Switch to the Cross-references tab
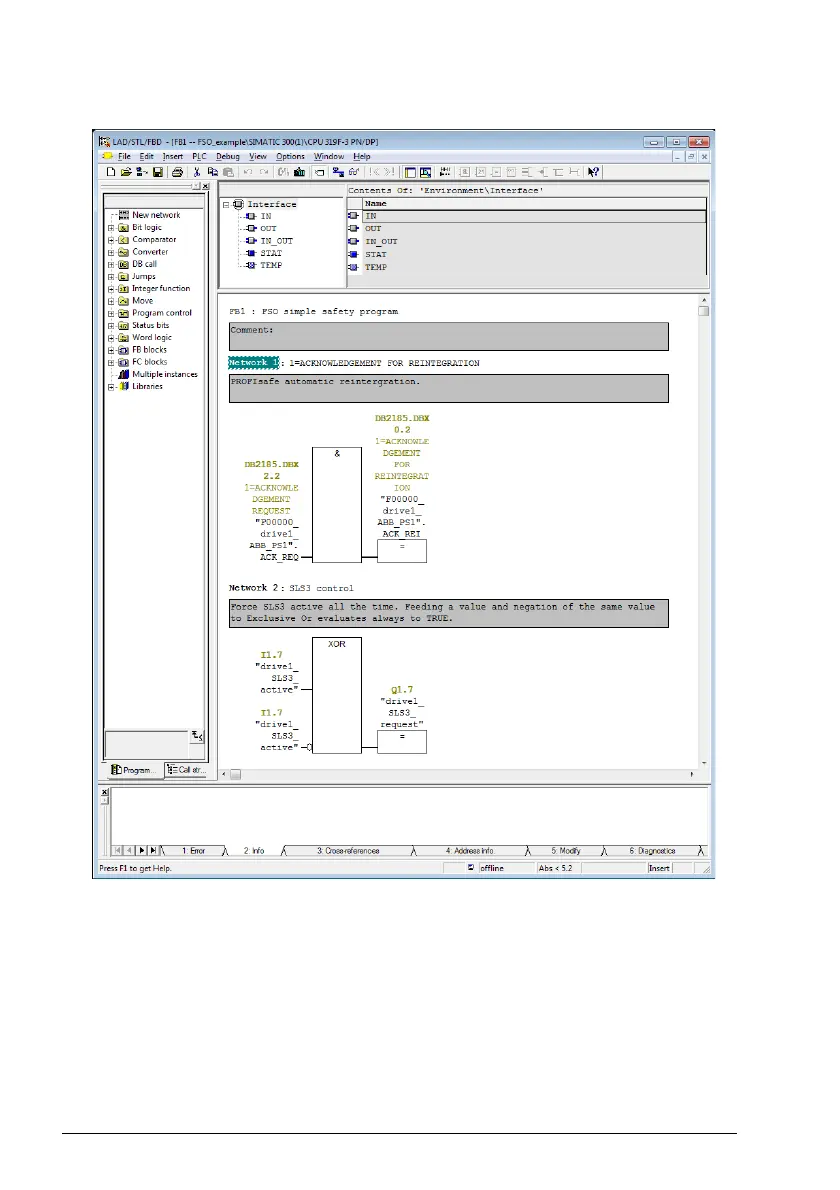The height and width of the screenshot is (1190, 840). pyautogui.click(x=348, y=851)
